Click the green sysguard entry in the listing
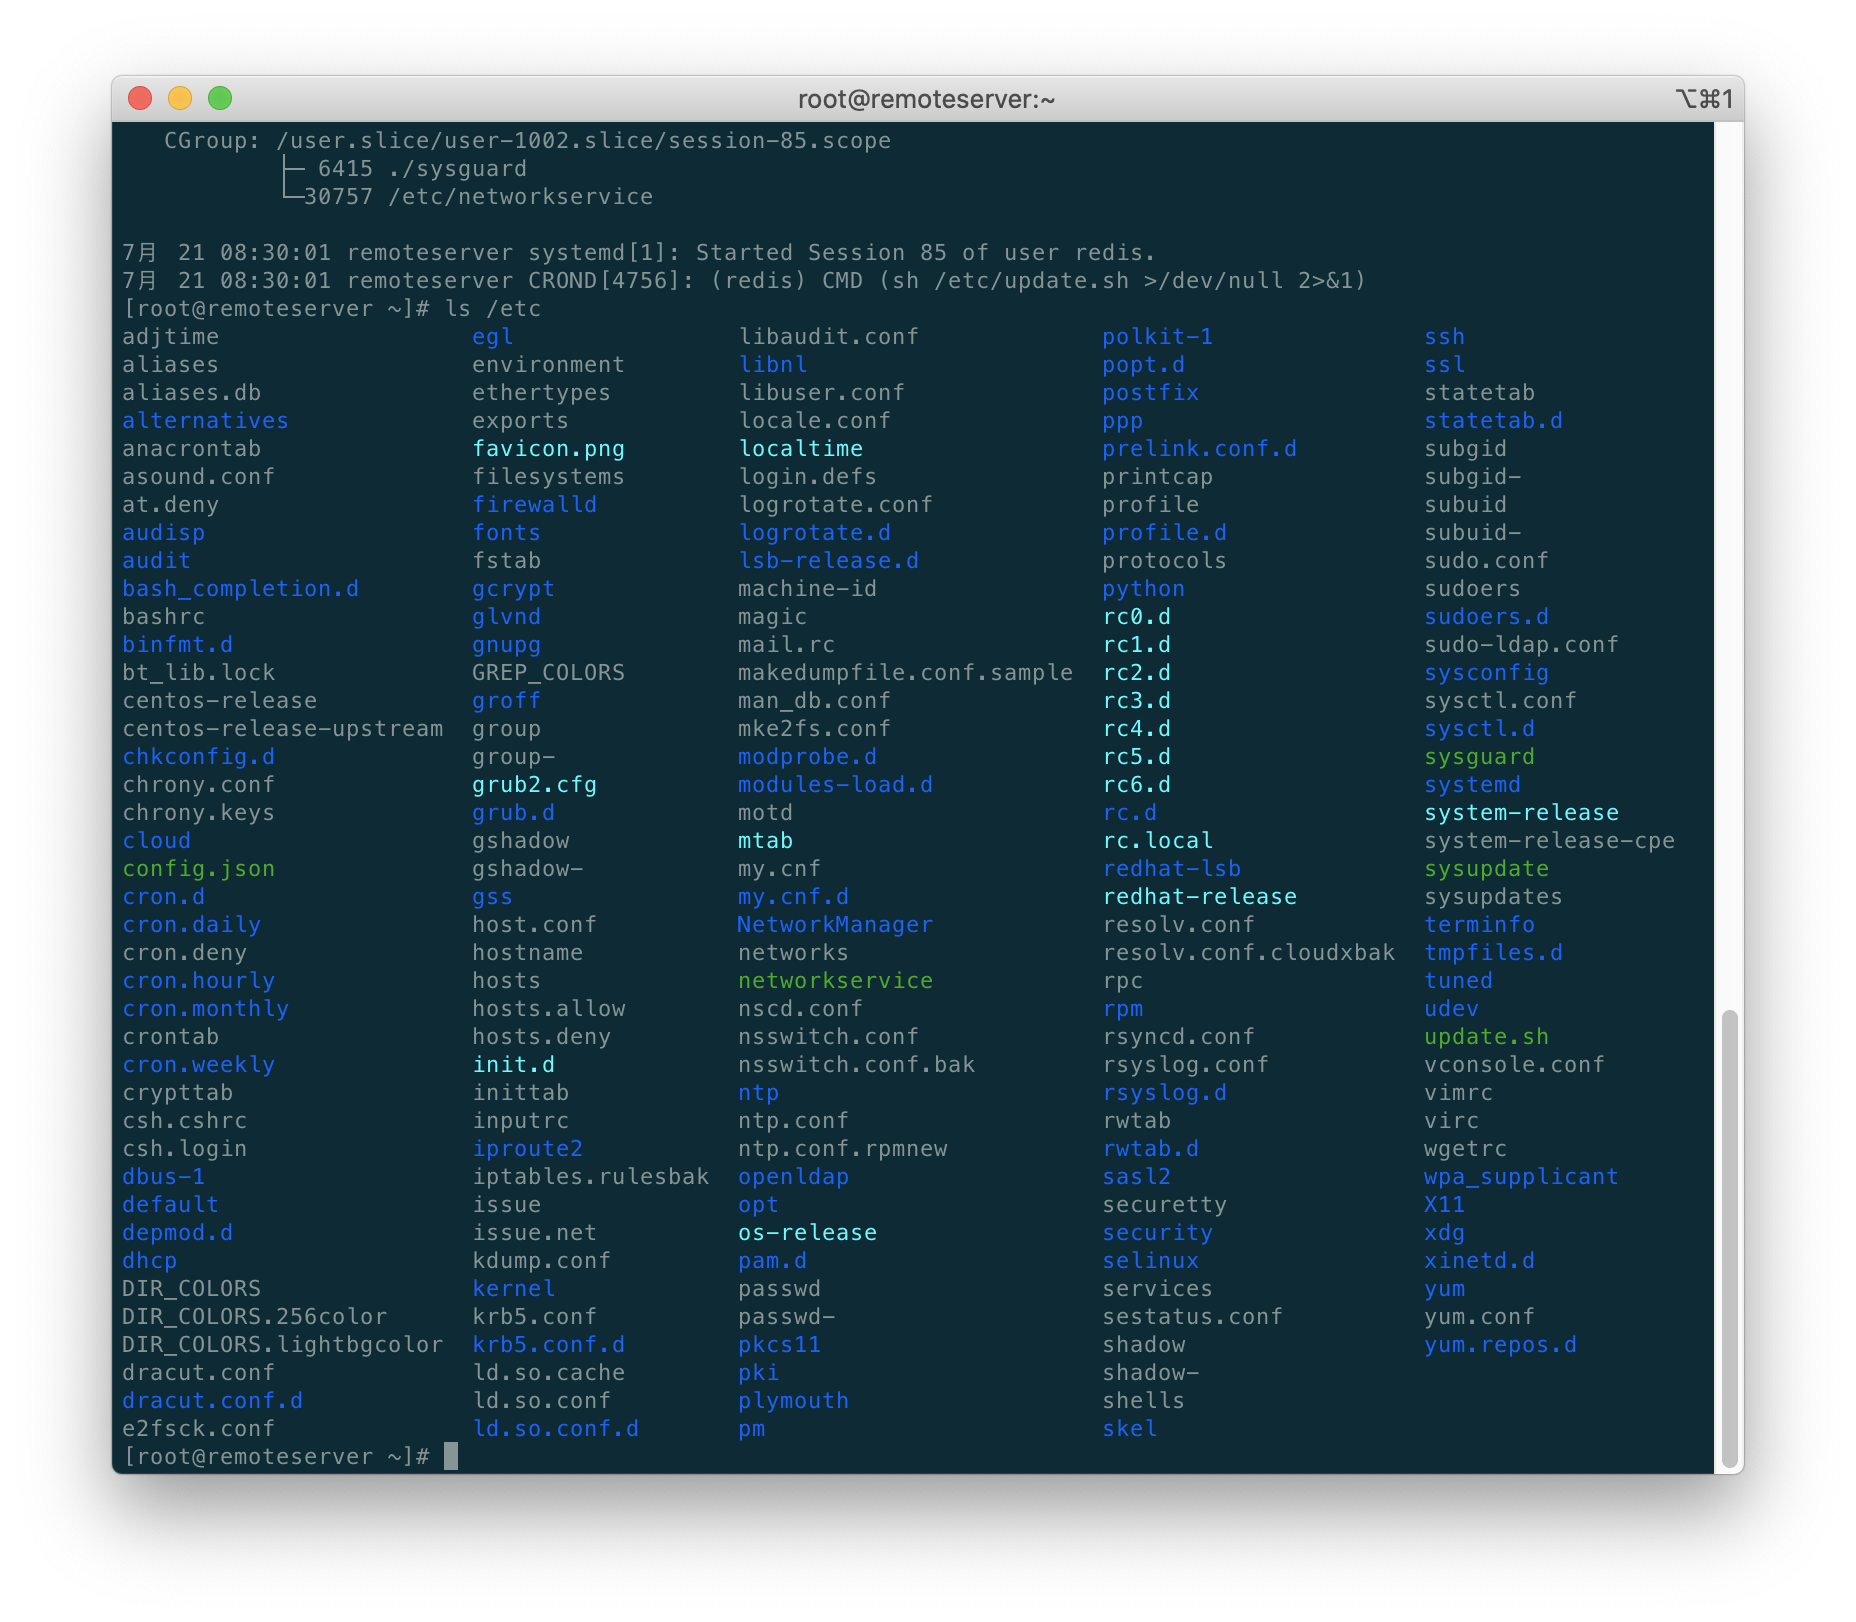The image size is (1856, 1622). 1479,757
